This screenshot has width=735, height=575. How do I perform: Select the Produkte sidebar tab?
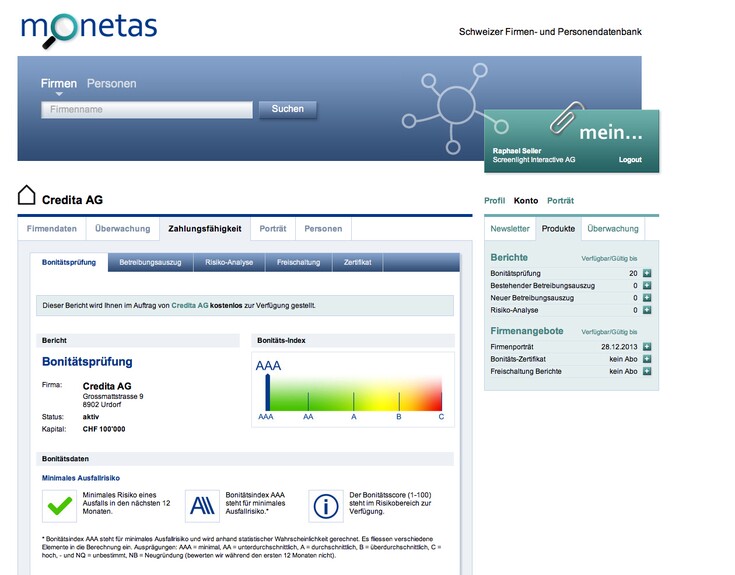(558, 229)
